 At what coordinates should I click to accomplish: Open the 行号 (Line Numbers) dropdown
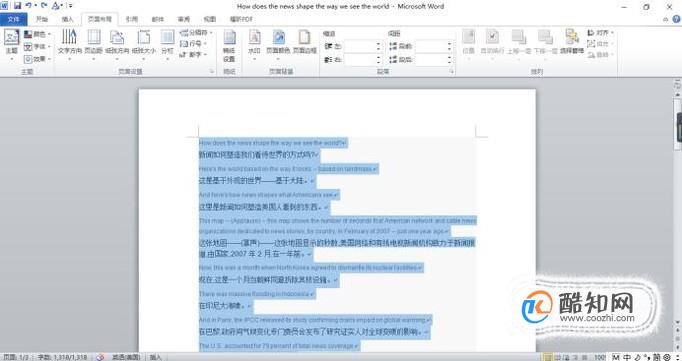click(x=193, y=43)
